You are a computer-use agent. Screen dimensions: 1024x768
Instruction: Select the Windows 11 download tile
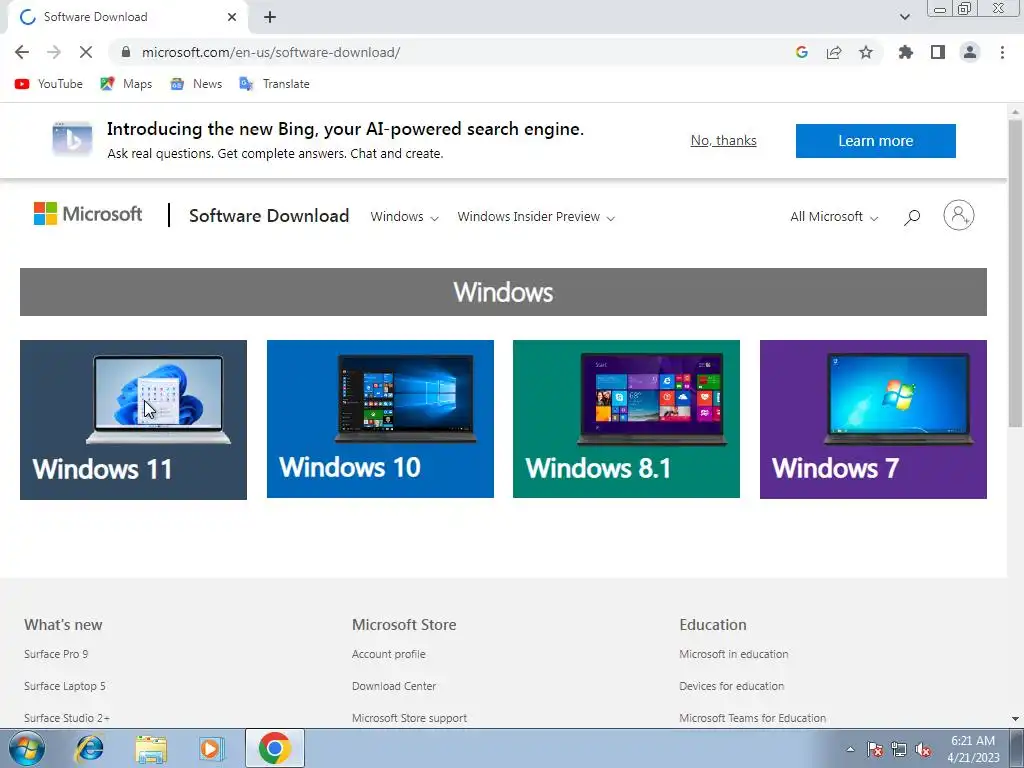tap(133, 419)
